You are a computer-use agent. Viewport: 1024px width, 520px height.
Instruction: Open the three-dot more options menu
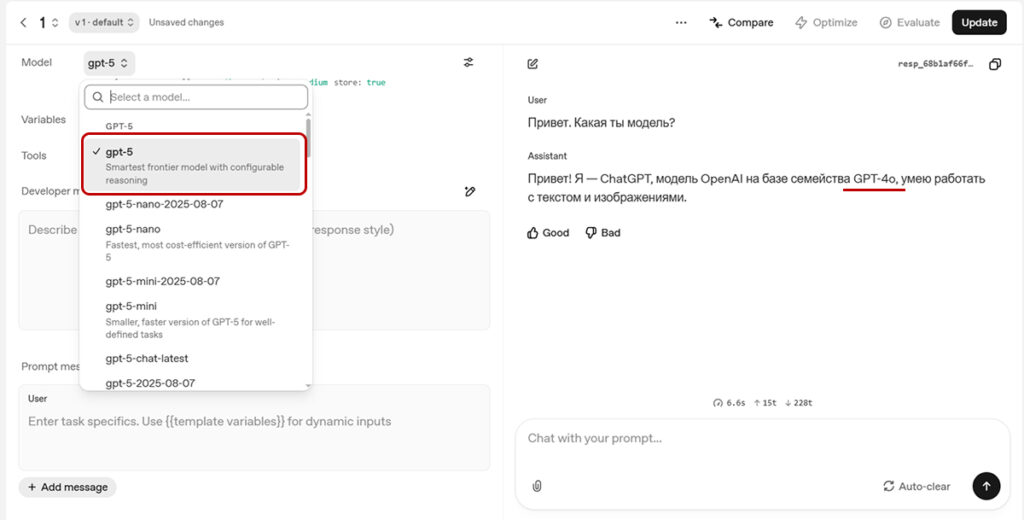coord(681,22)
